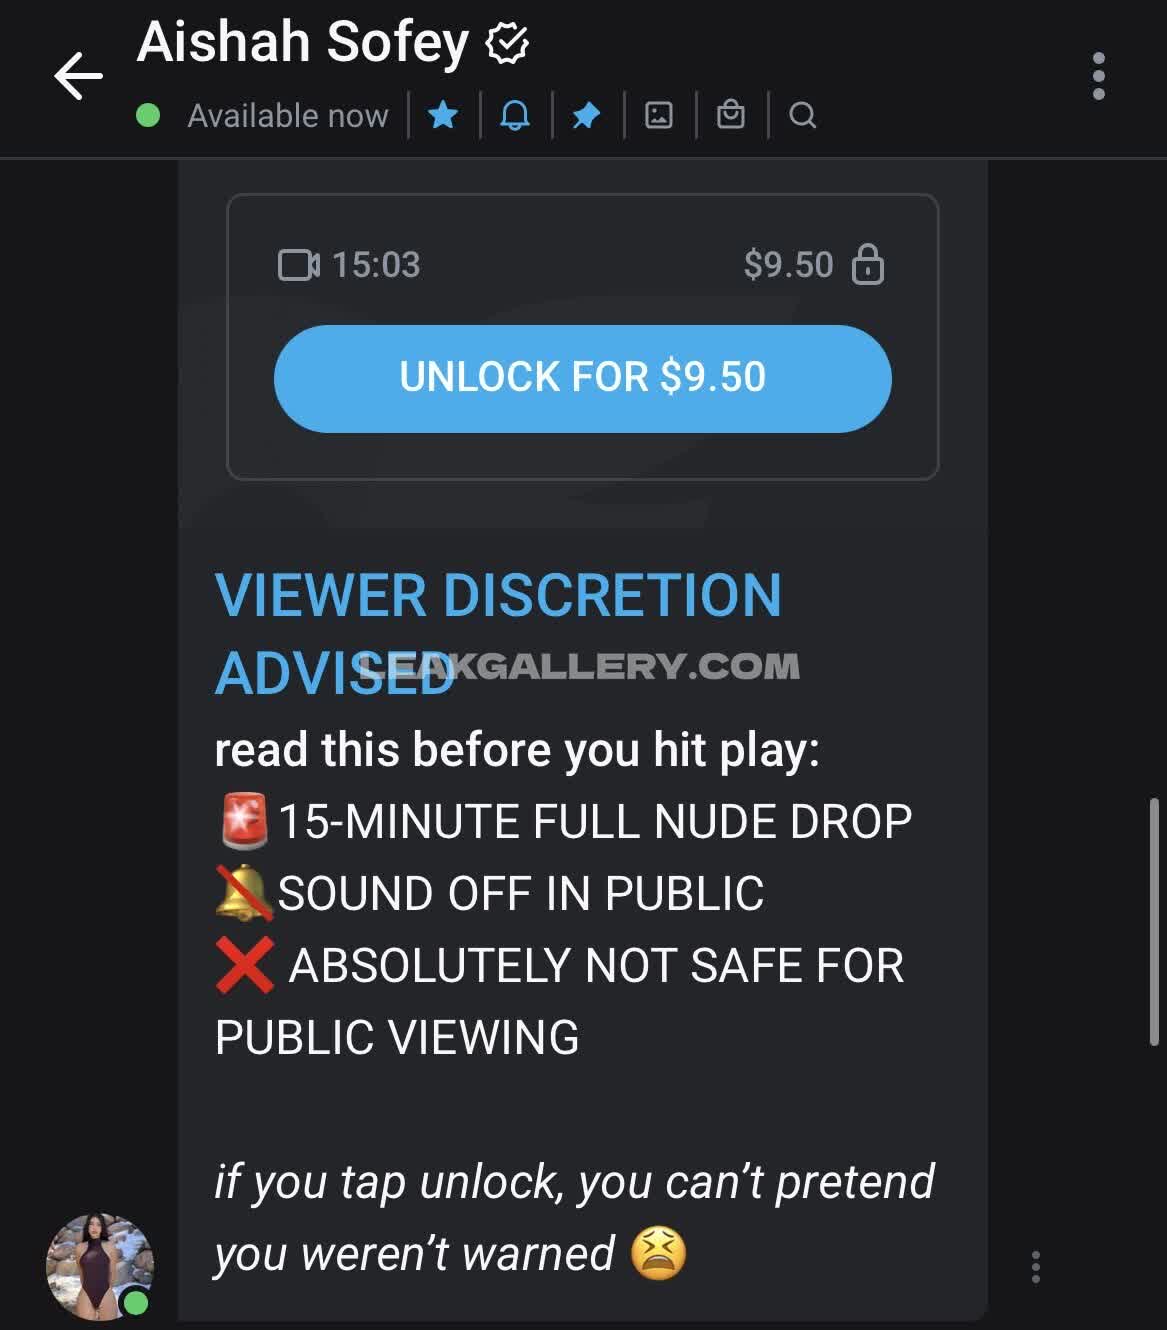Click the verified badge next to name
This screenshot has width=1167, height=1330.
coord(507,43)
